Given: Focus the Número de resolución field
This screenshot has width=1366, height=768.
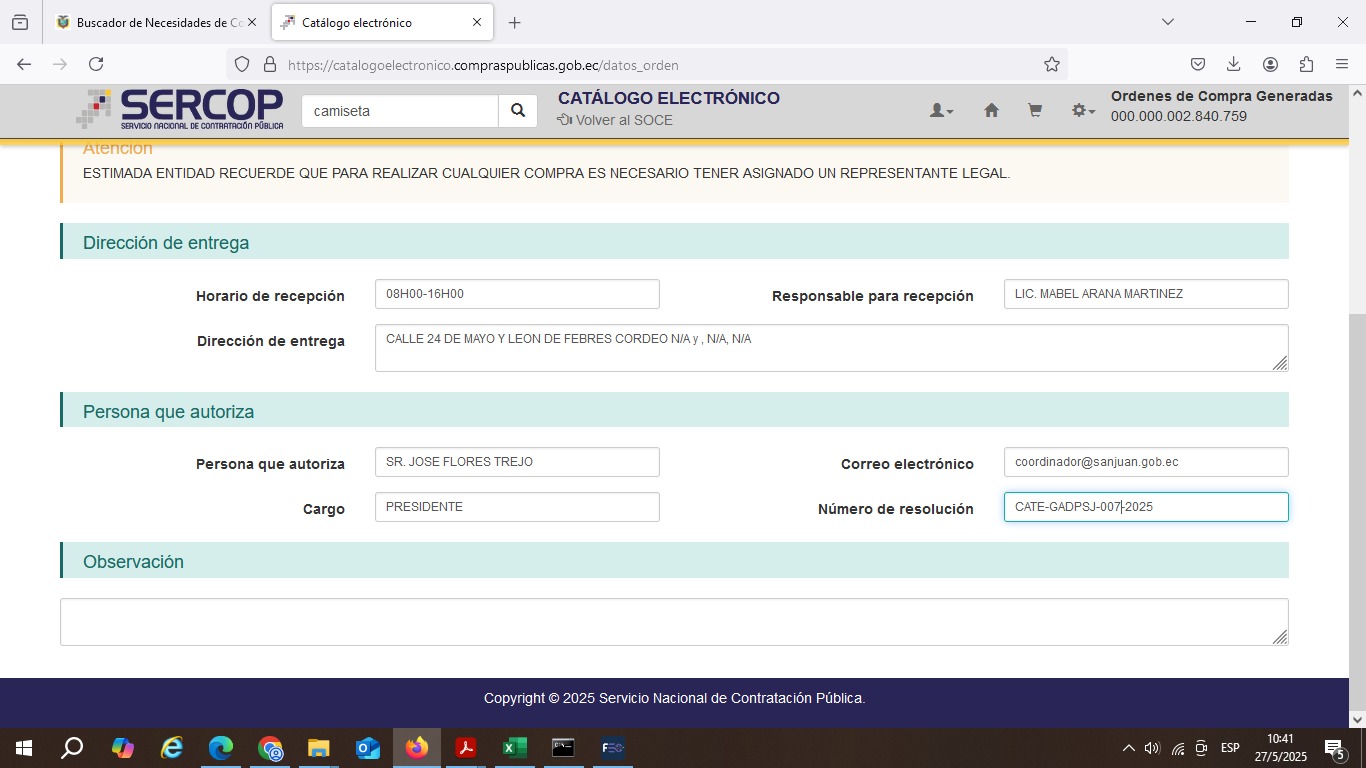Looking at the screenshot, I should 1145,507.
